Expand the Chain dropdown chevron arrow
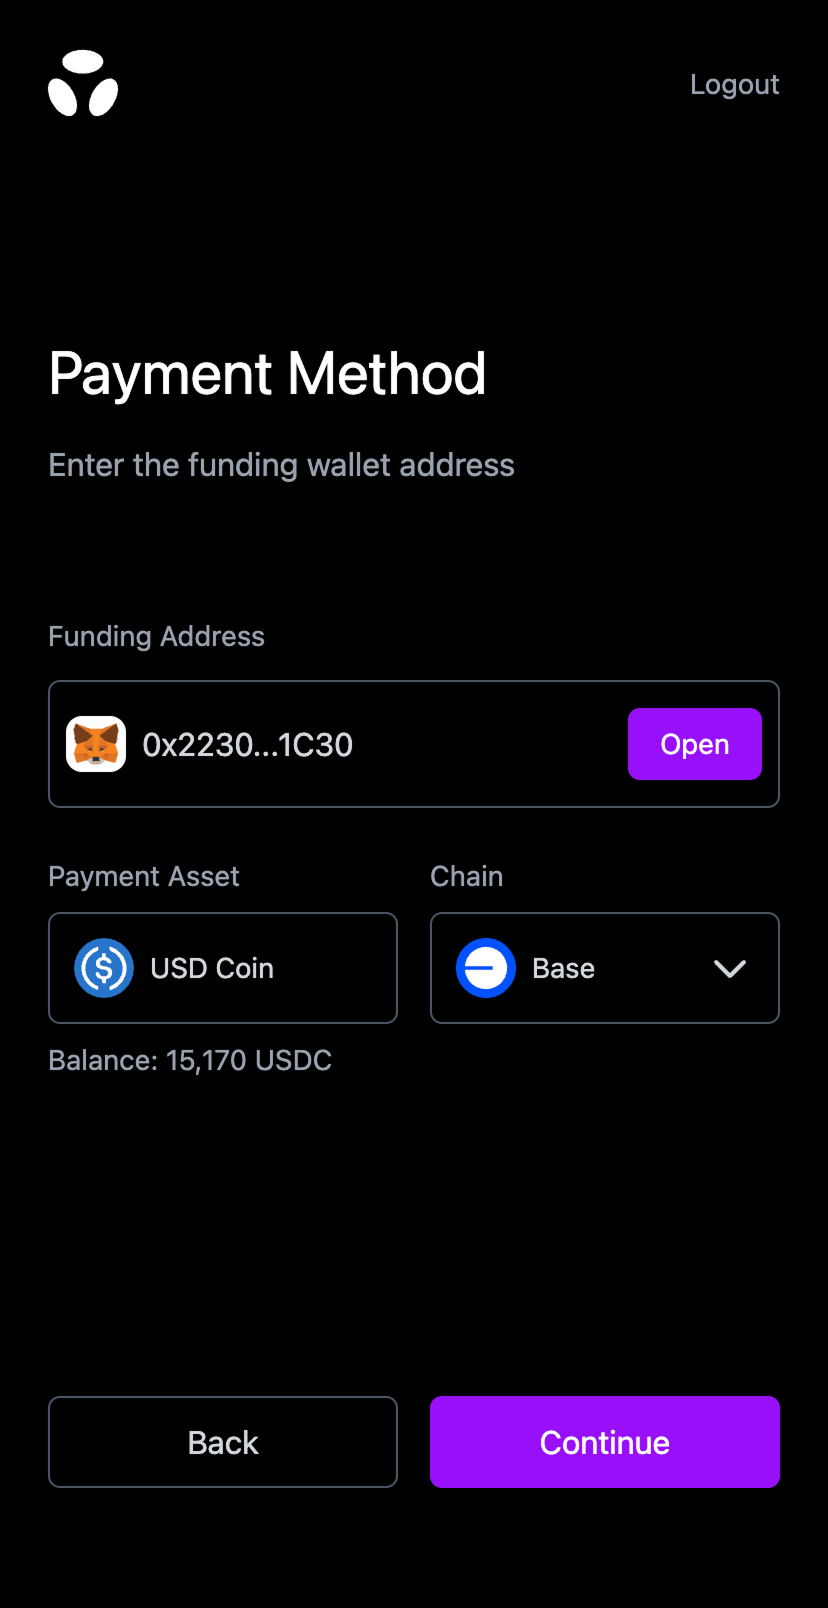This screenshot has width=828, height=1608. click(x=730, y=968)
